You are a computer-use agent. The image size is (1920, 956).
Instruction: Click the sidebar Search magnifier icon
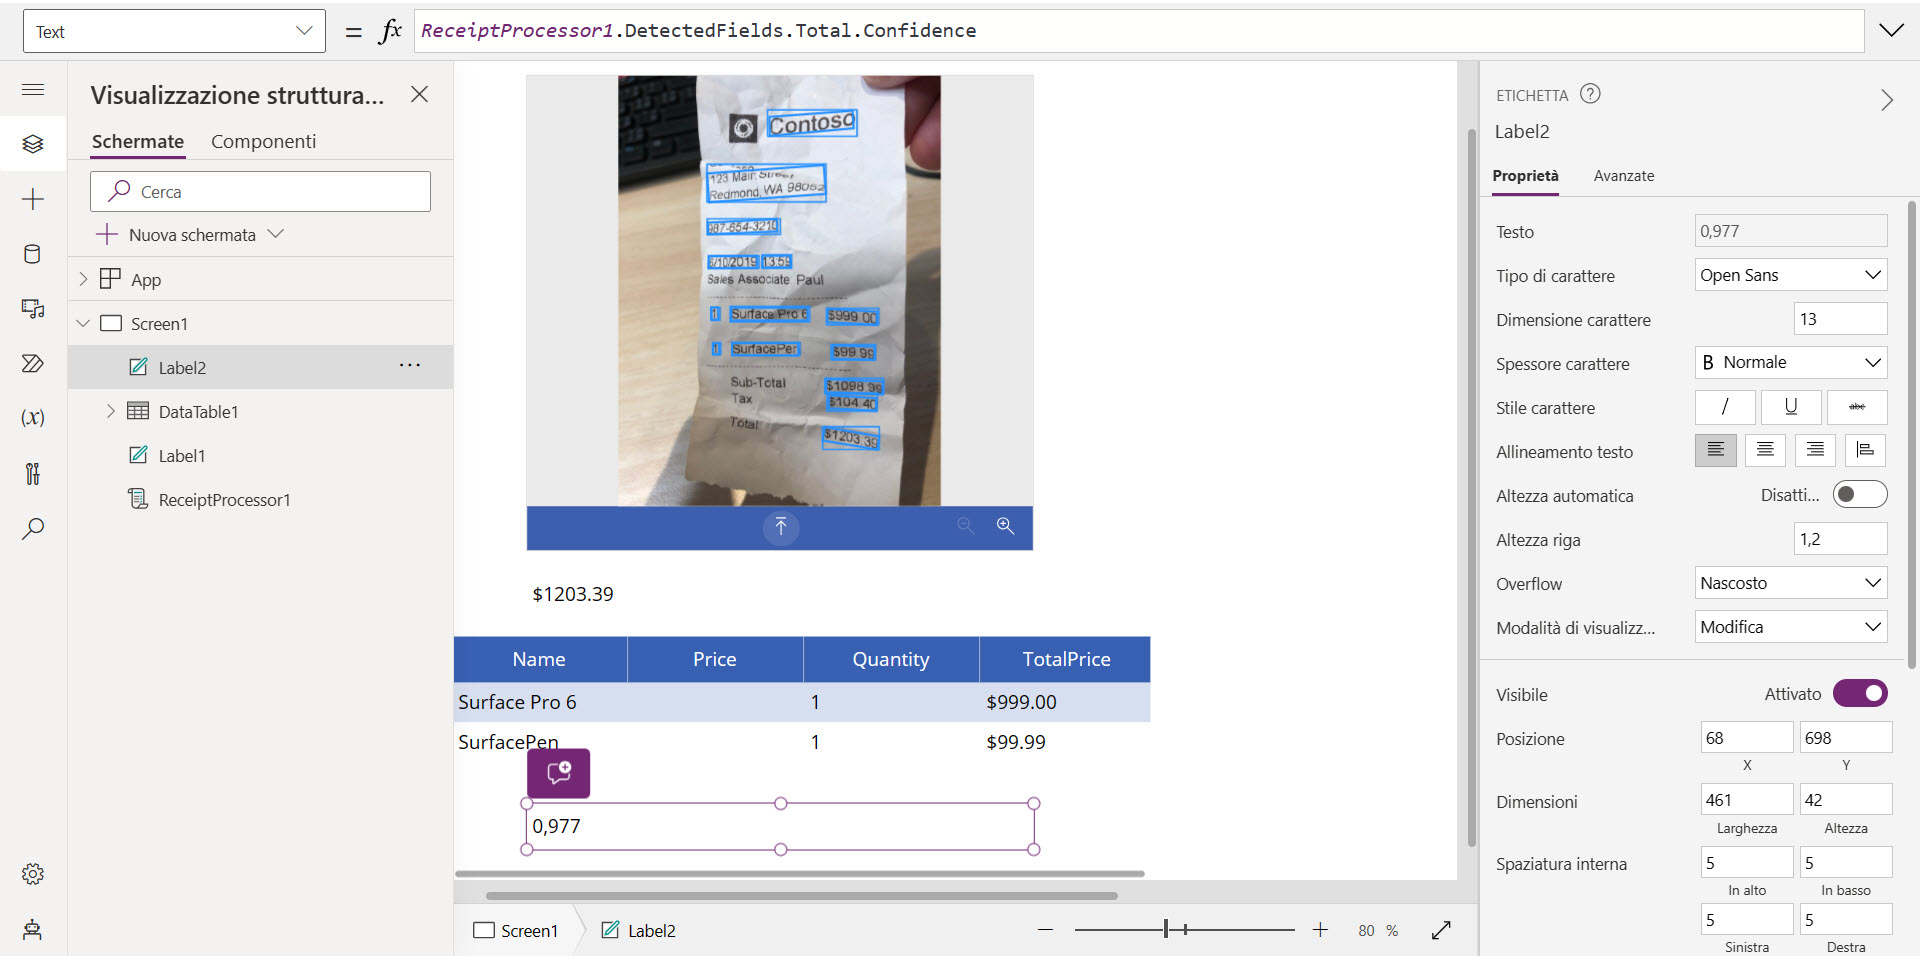point(33,528)
